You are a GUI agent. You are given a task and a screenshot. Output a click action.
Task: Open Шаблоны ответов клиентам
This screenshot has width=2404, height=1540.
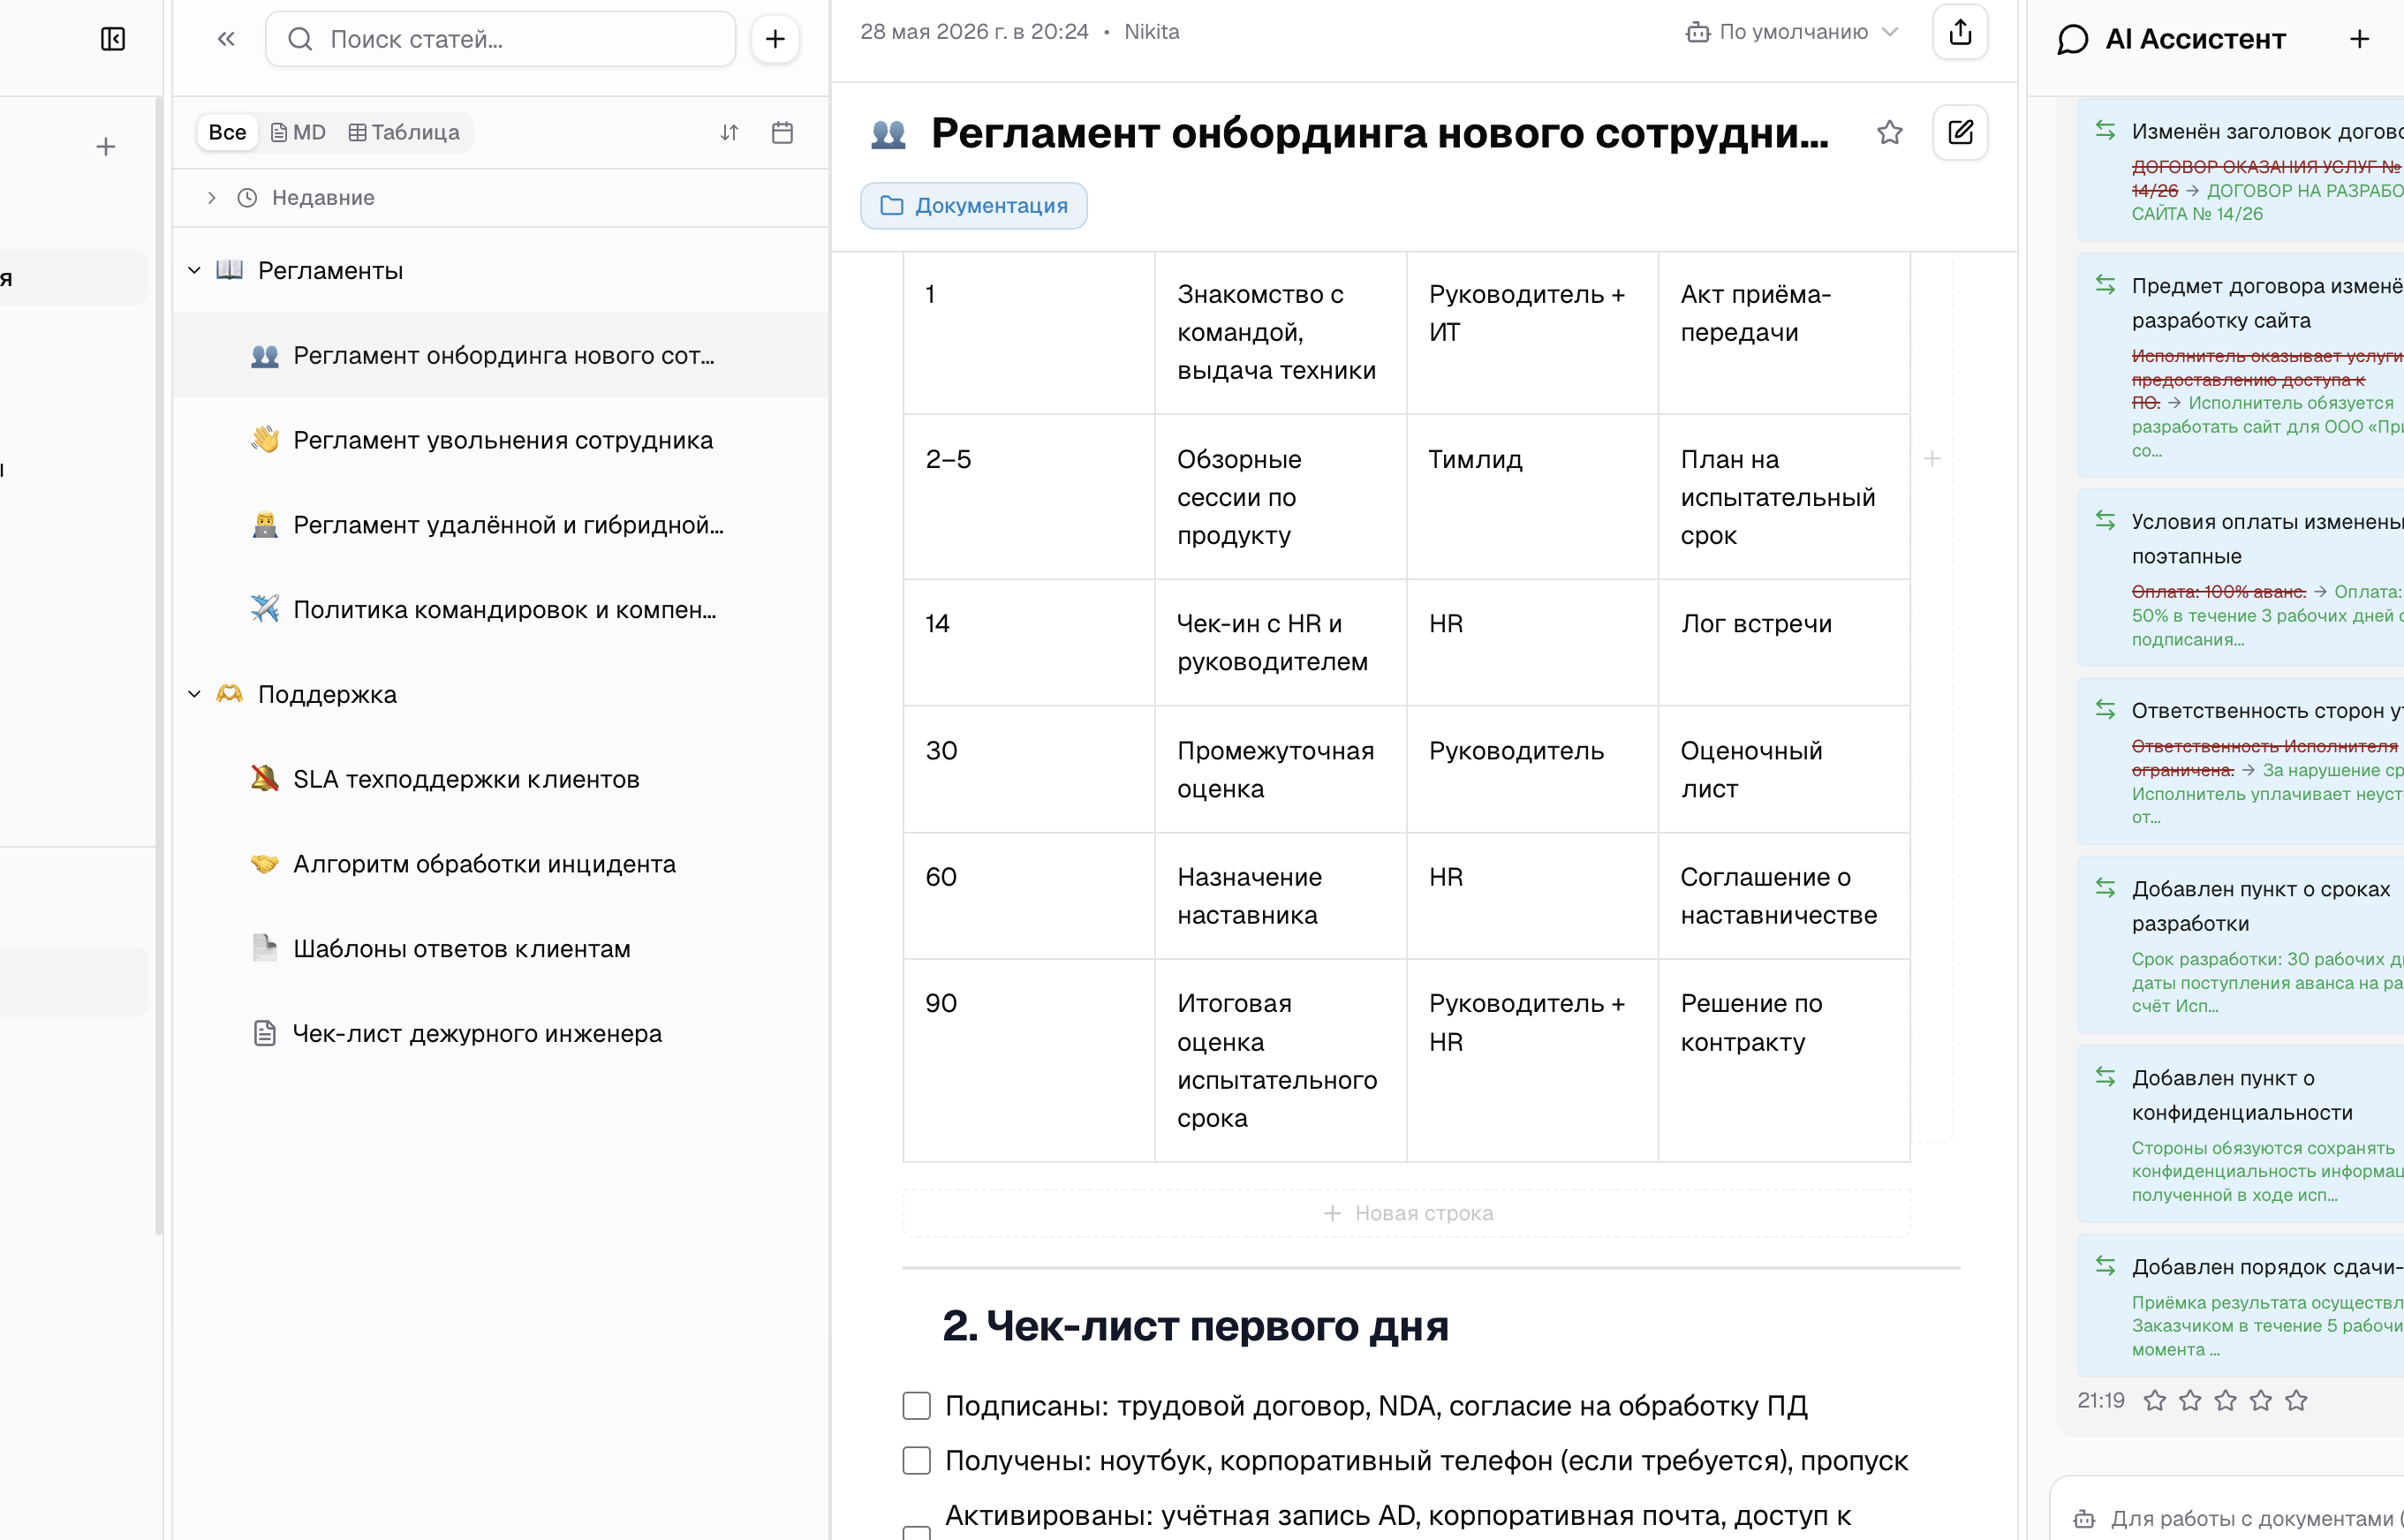point(501,949)
